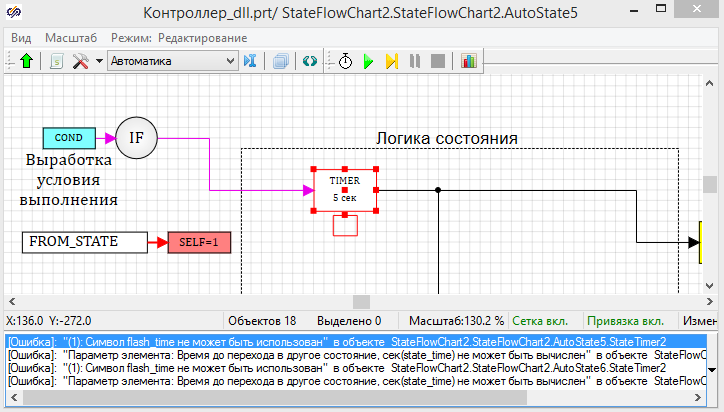Screen dimensions: 724x412
Task: Select the last error row in log
Action: point(356,381)
